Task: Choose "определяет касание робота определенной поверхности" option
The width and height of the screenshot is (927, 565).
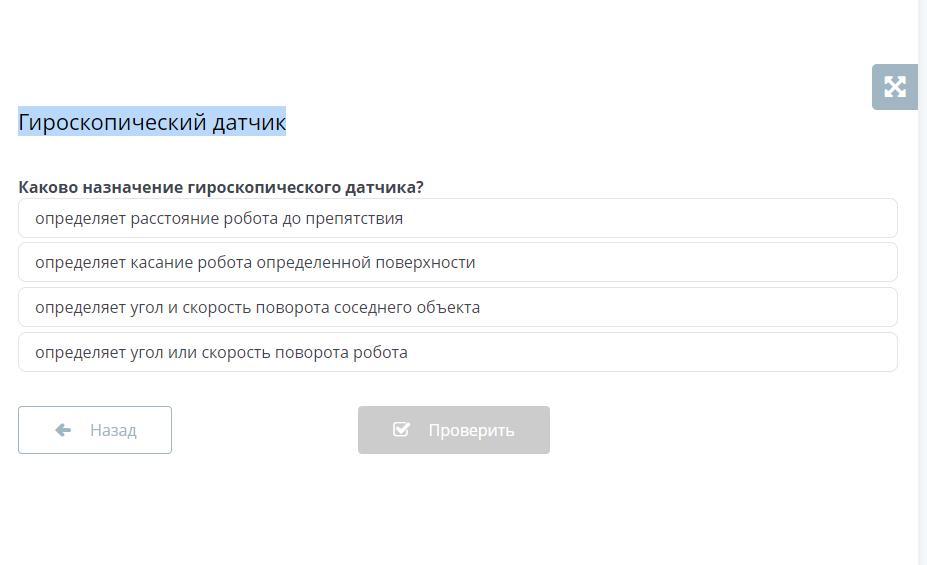Action: (457, 262)
